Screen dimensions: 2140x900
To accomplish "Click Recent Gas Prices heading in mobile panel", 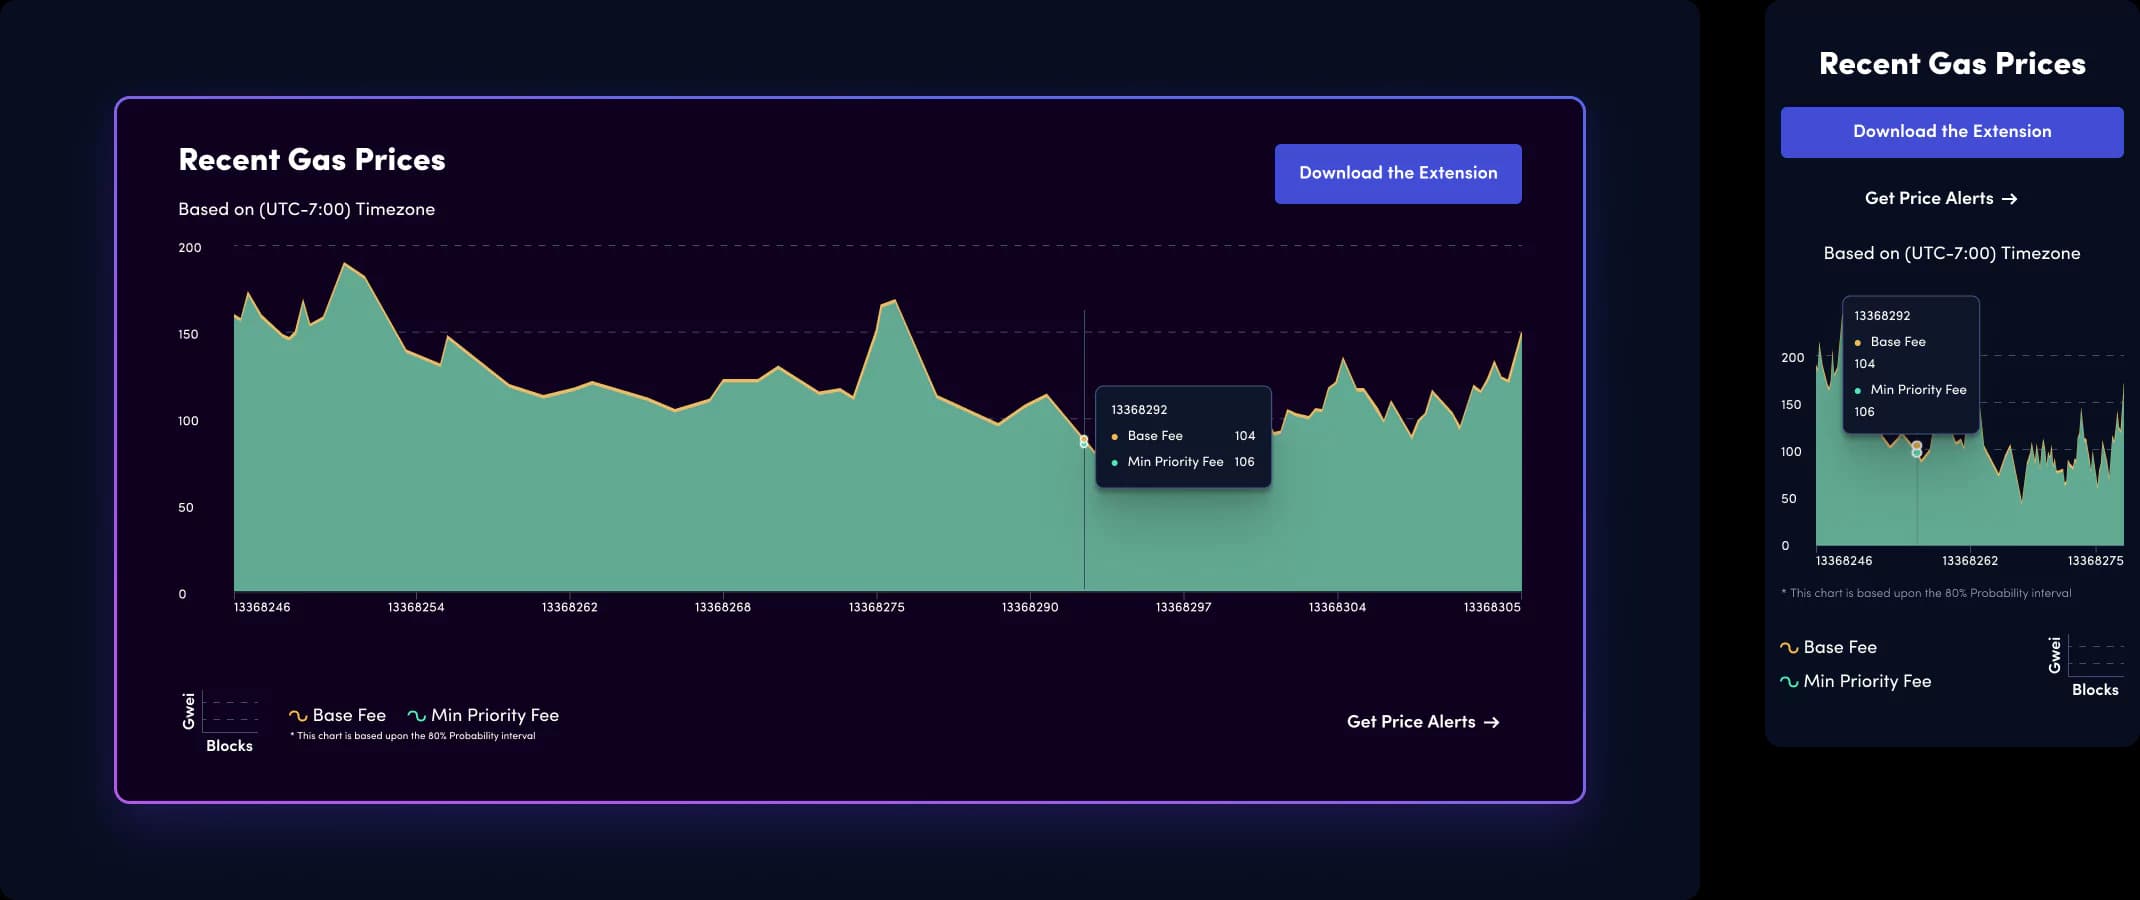I will click(x=1952, y=64).
